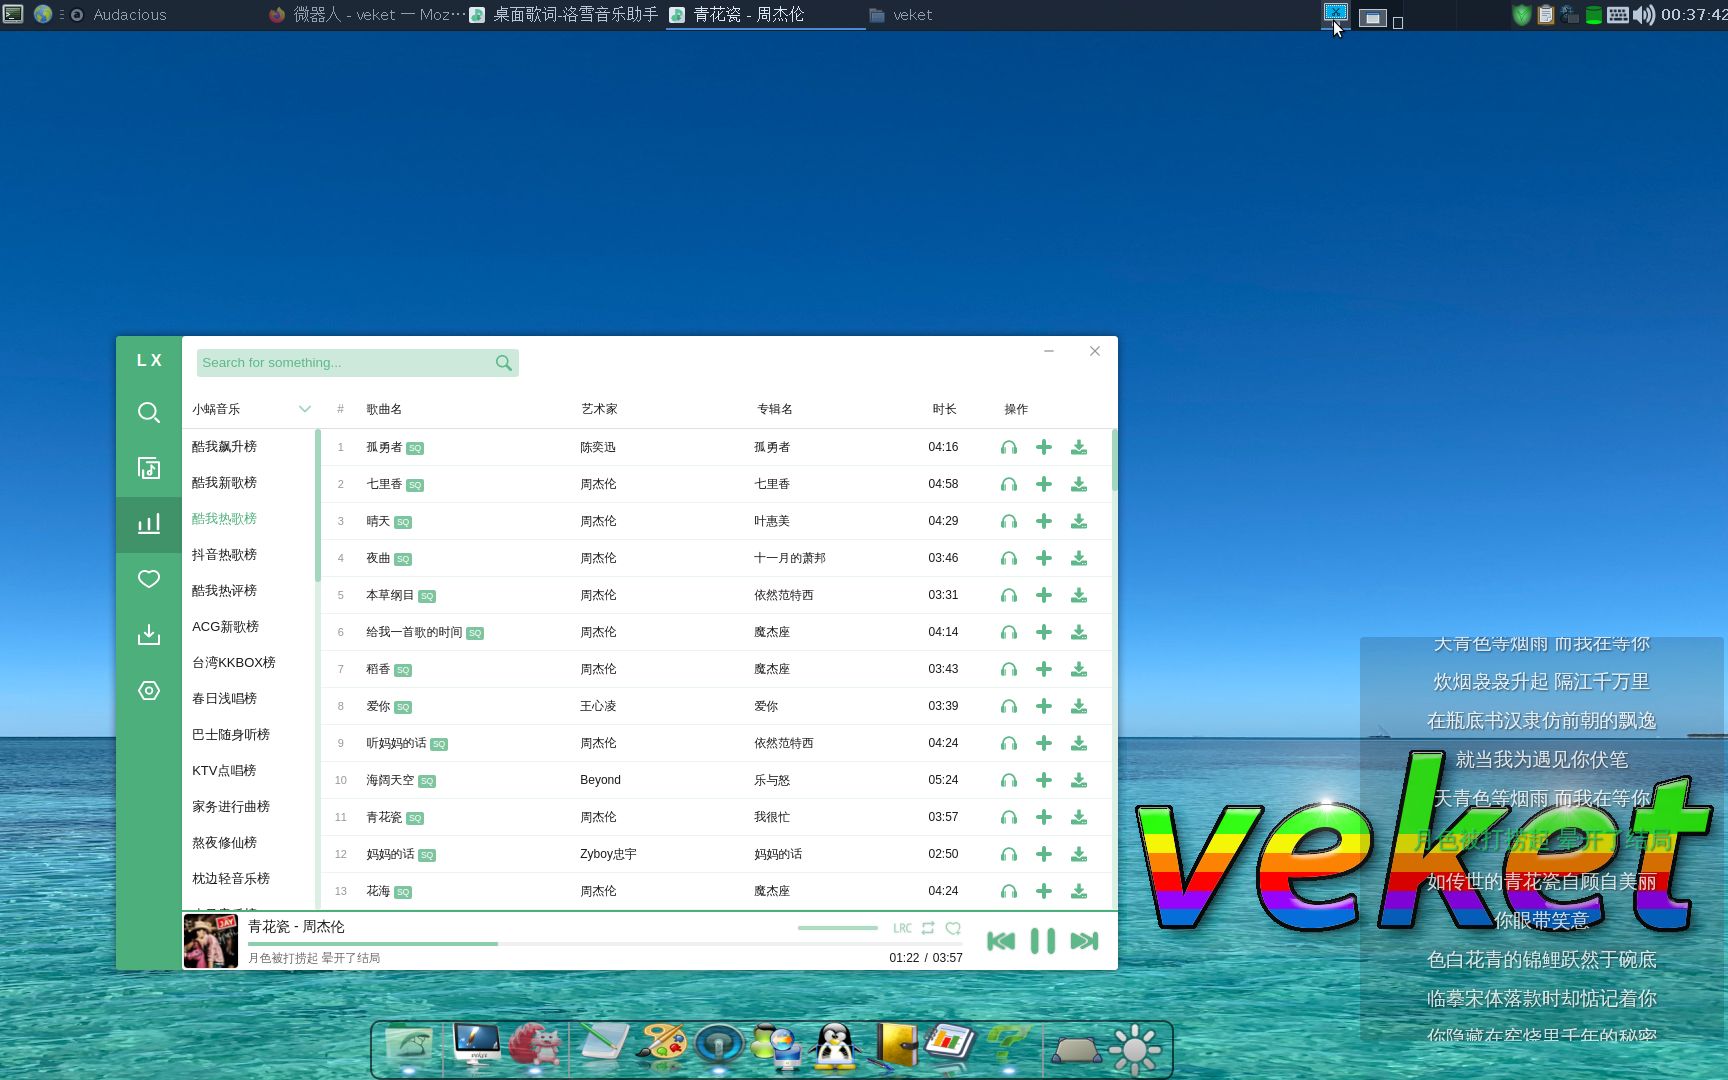Expand the 小蜗音乐 source dropdown
The image size is (1728, 1080).
pyautogui.click(x=304, y=409)
